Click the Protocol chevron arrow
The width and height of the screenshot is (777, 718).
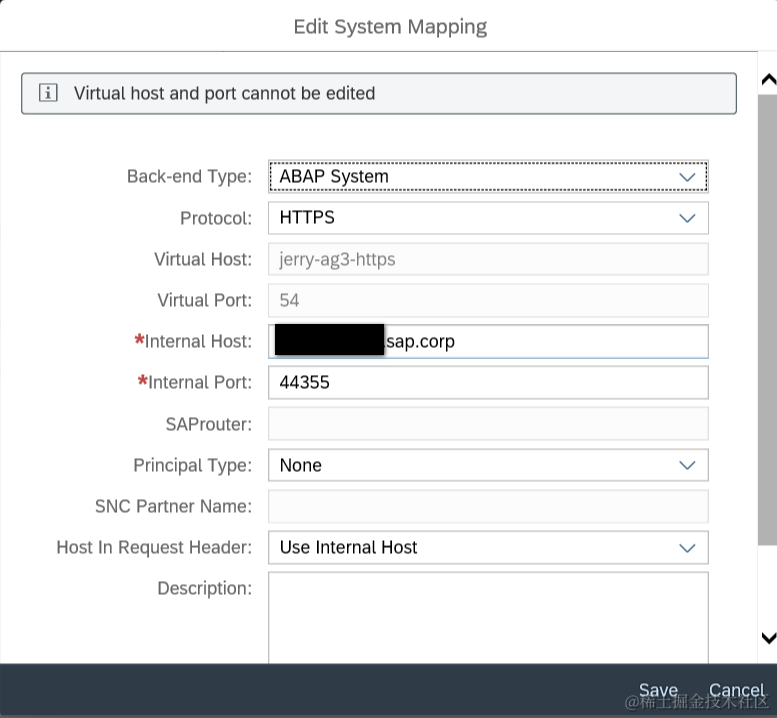pyautogui.click(x=687, y=218)
